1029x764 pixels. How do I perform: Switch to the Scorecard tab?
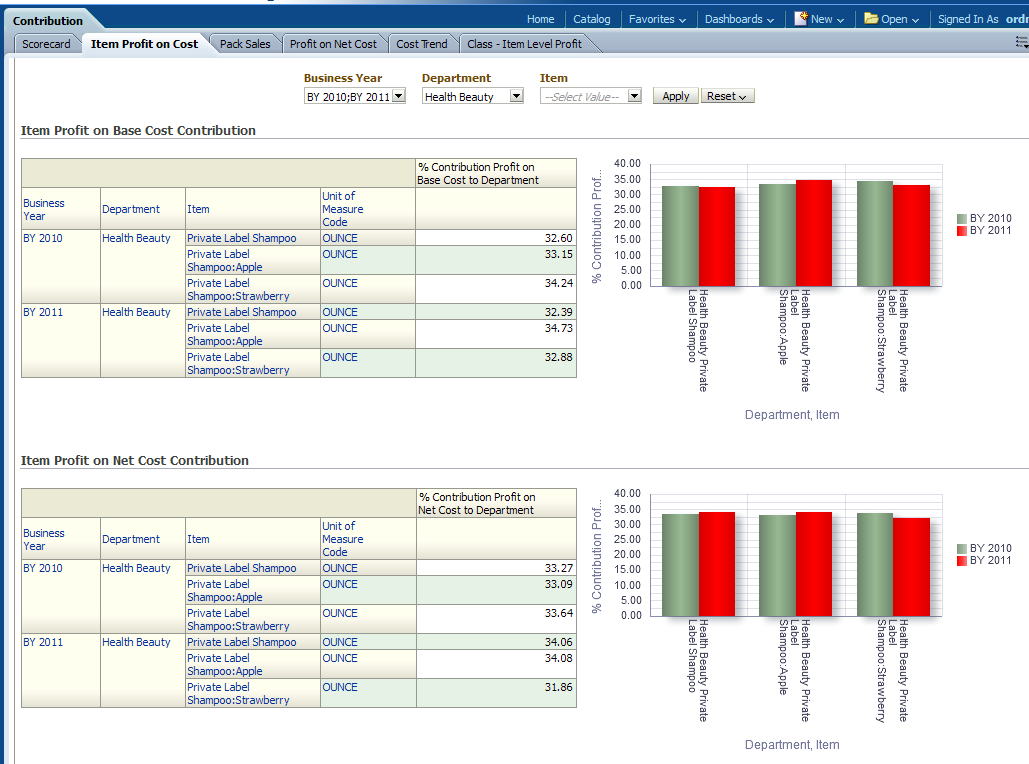coord(46,44)
